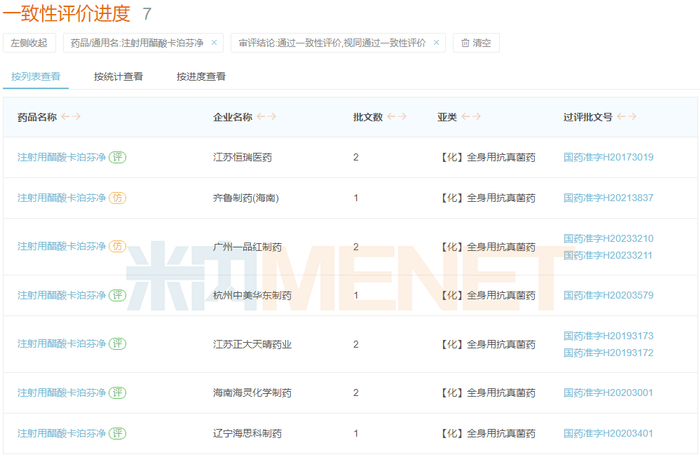Image resolution: width=700 pixels, height=457 pixels.
Task: Click the 批文数 column header
Action: [368, 117]
